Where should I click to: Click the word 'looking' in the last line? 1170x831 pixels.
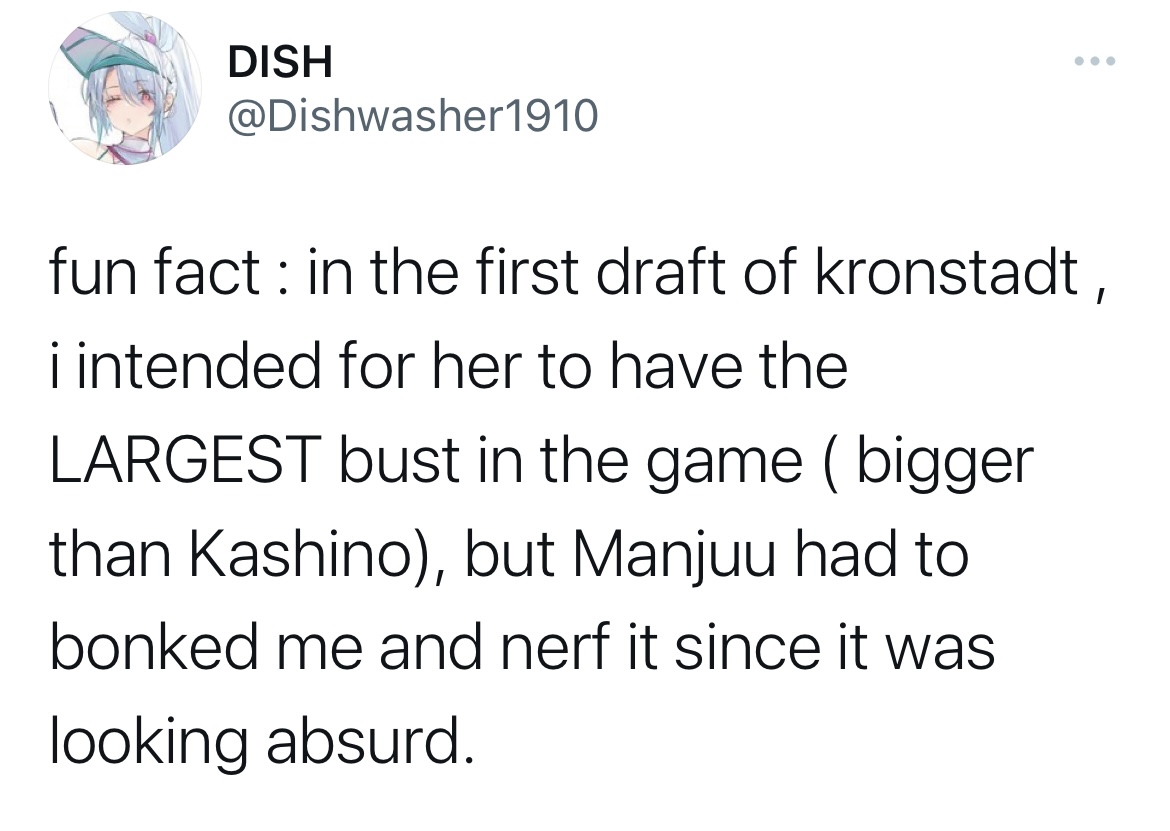coord(149,746)
